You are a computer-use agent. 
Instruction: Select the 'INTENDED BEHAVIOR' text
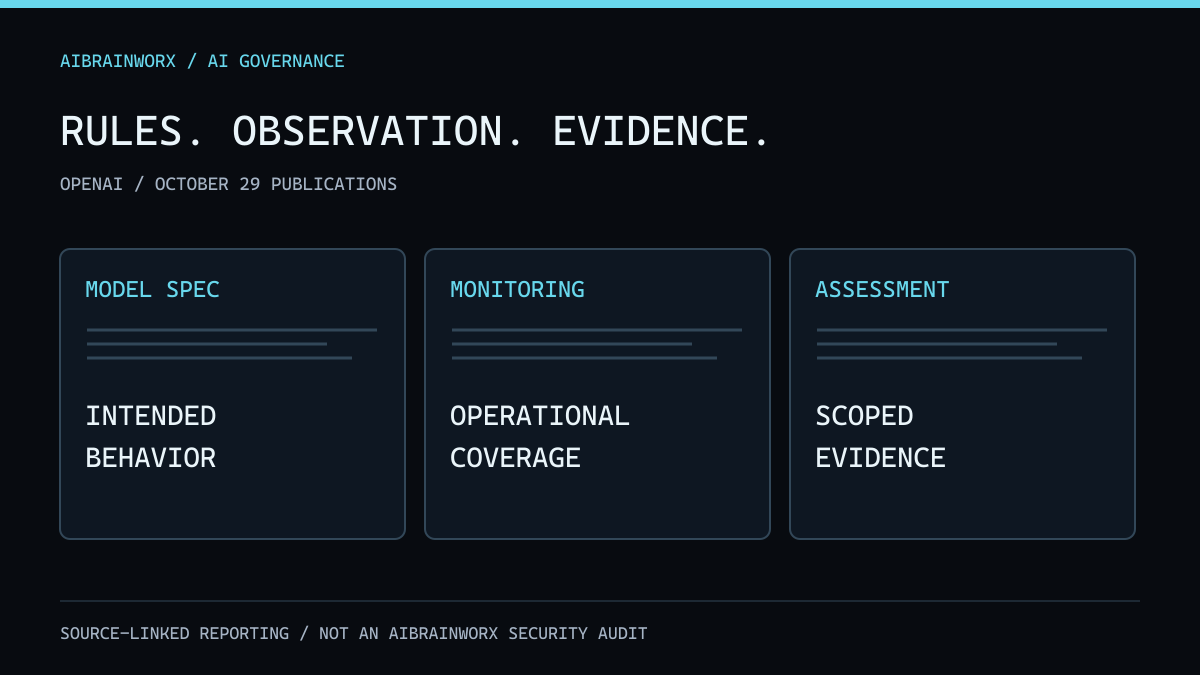151,437
